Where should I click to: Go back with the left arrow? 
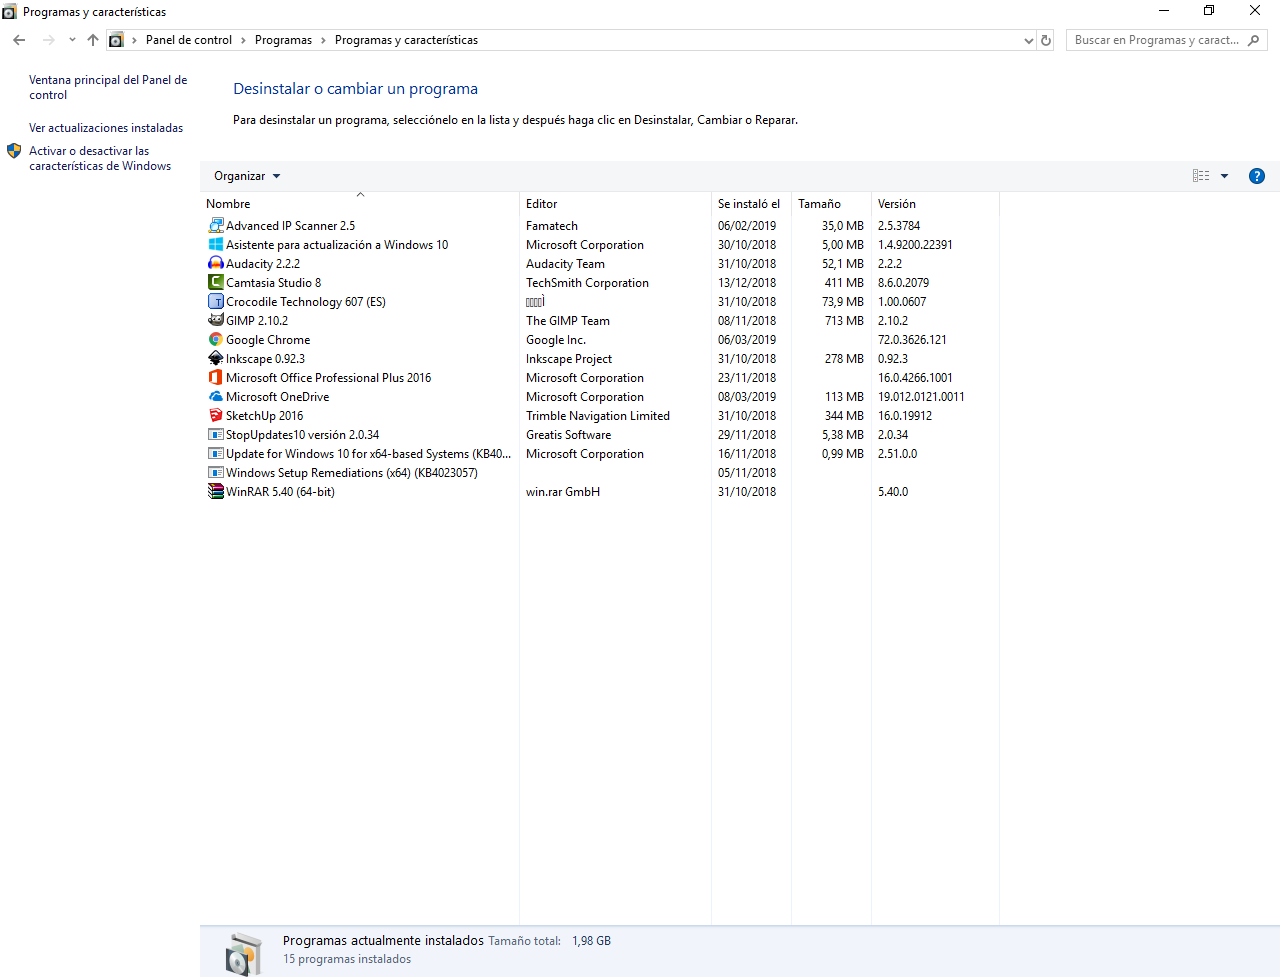19,40
